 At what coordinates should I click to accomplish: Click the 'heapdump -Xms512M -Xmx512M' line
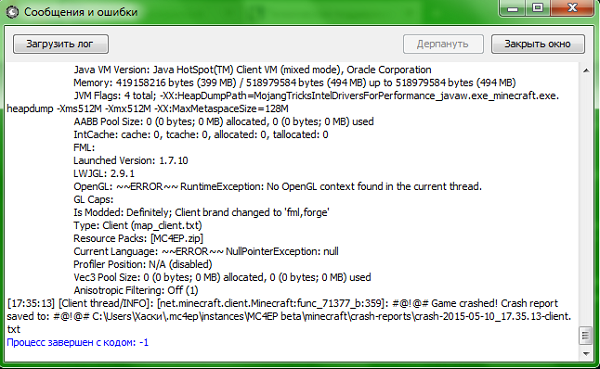point(148,109)
